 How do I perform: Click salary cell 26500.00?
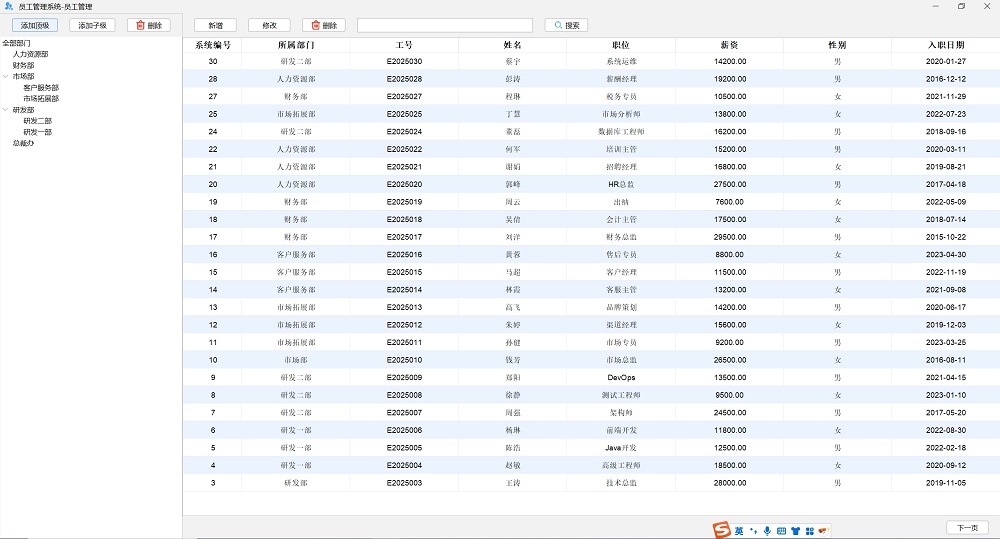point(730,360)
